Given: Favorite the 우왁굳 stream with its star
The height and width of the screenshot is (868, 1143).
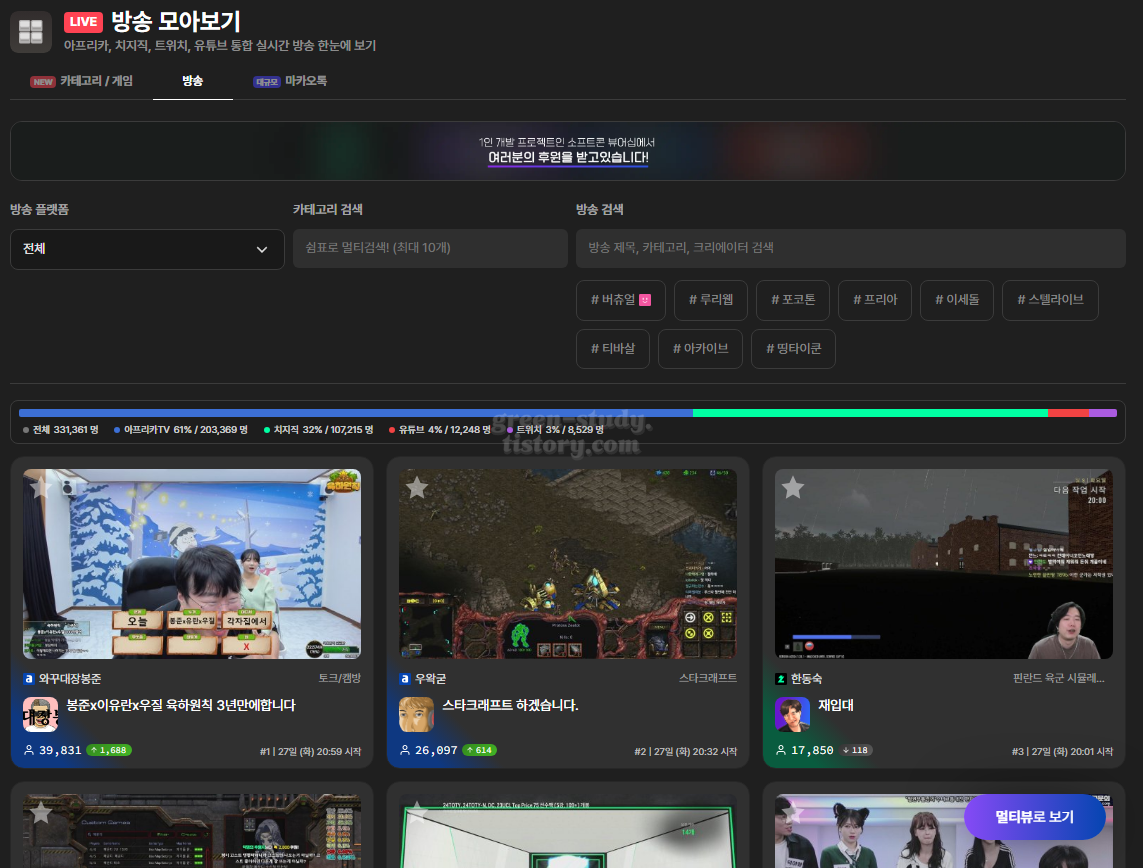Looking at the screenshot, I should 417,488.
